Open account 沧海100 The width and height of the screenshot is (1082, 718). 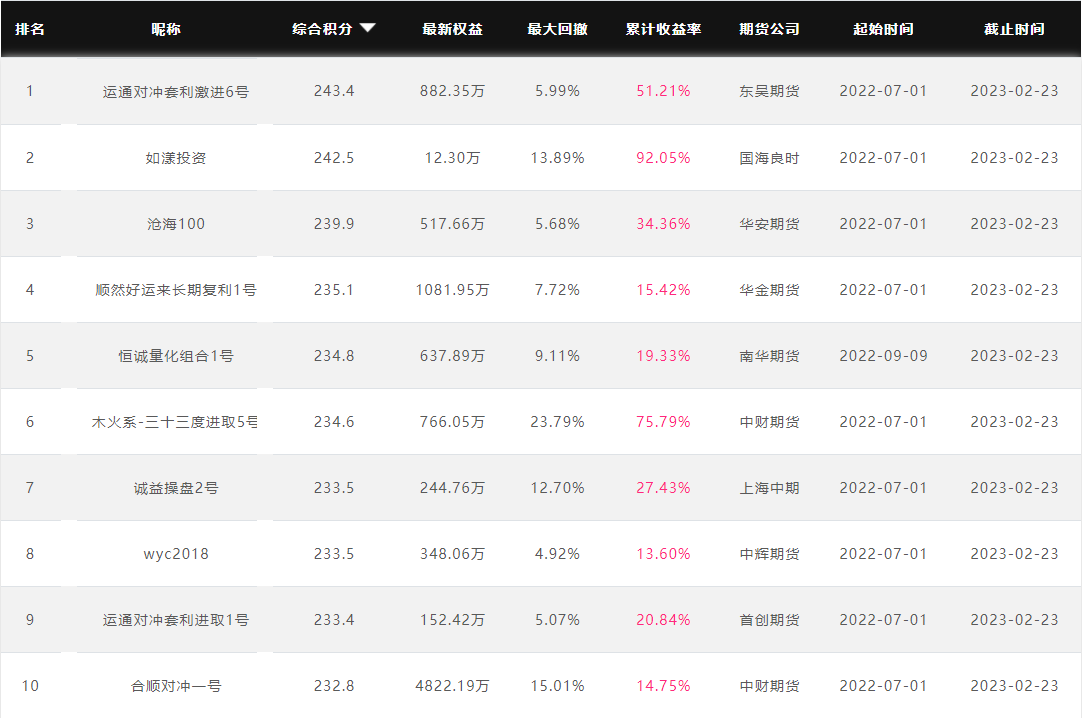[x=176, y=224]
